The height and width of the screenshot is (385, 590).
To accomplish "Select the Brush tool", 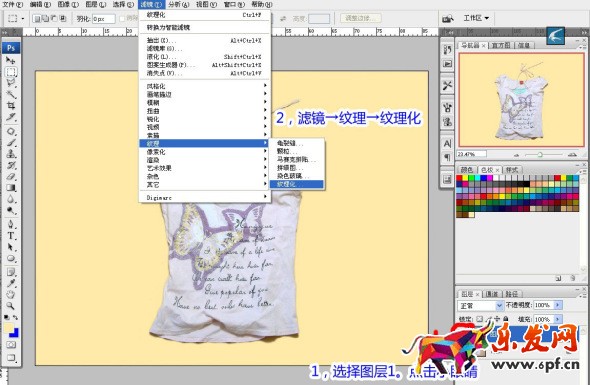I will click(11, 143).
